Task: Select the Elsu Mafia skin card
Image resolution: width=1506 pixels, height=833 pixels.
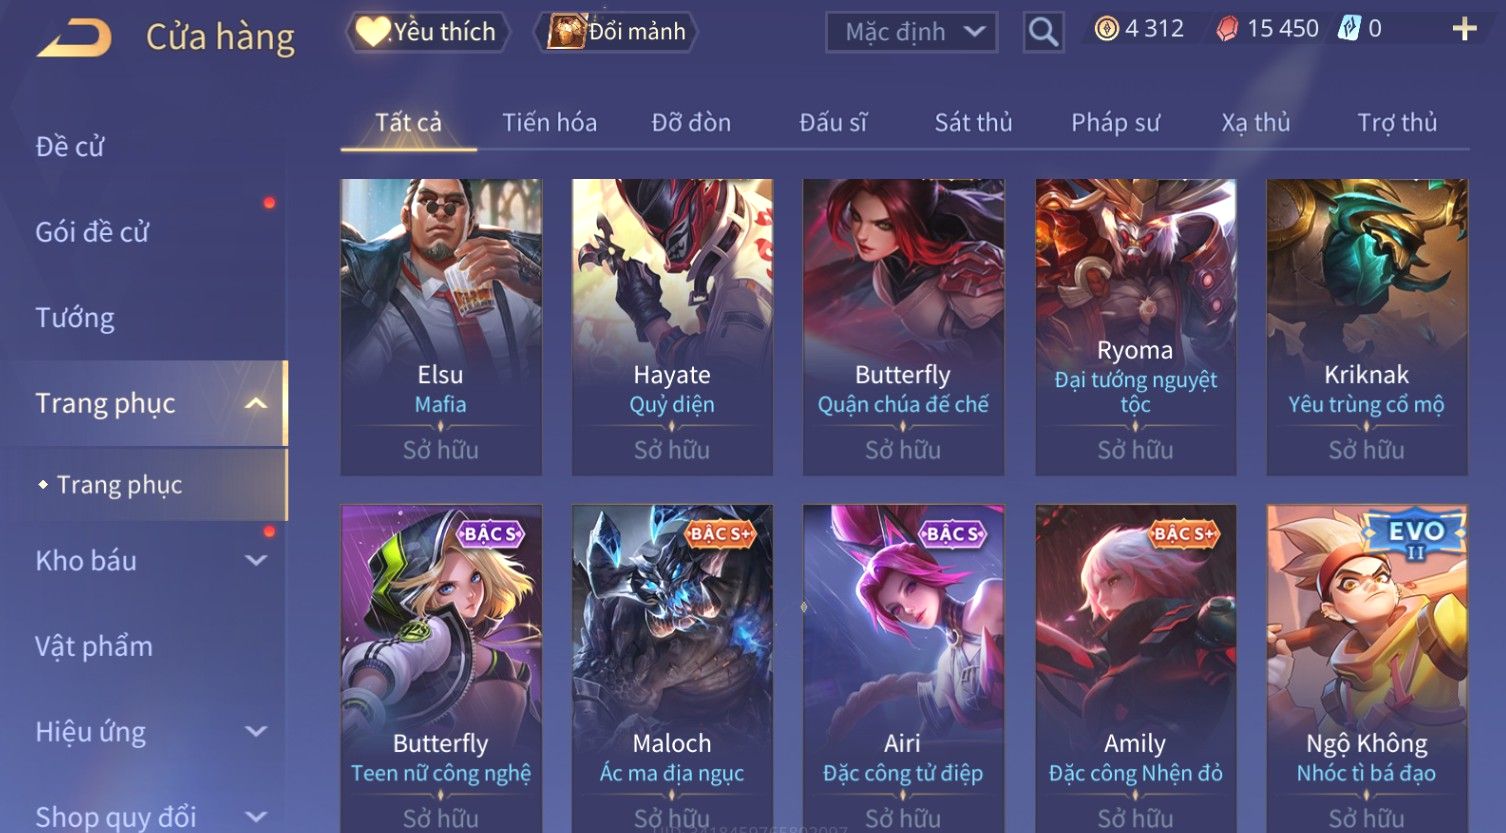Action: (x=441, y=327)
